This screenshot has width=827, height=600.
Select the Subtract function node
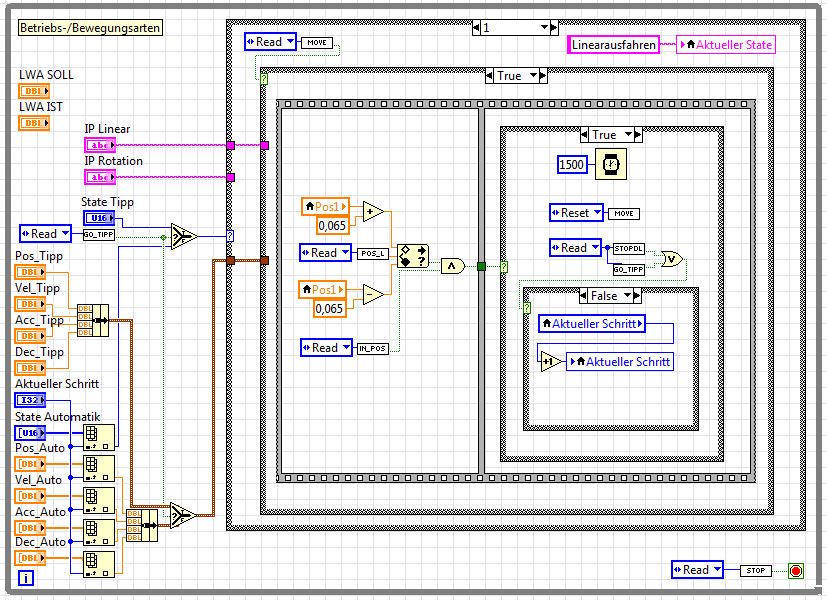[373, 295]
